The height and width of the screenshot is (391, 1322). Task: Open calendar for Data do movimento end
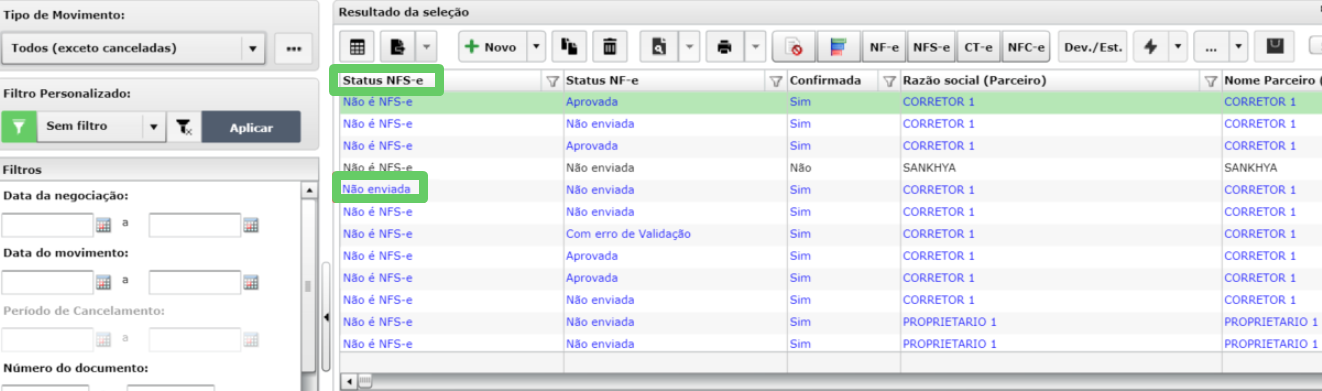[x=250, y=282]
